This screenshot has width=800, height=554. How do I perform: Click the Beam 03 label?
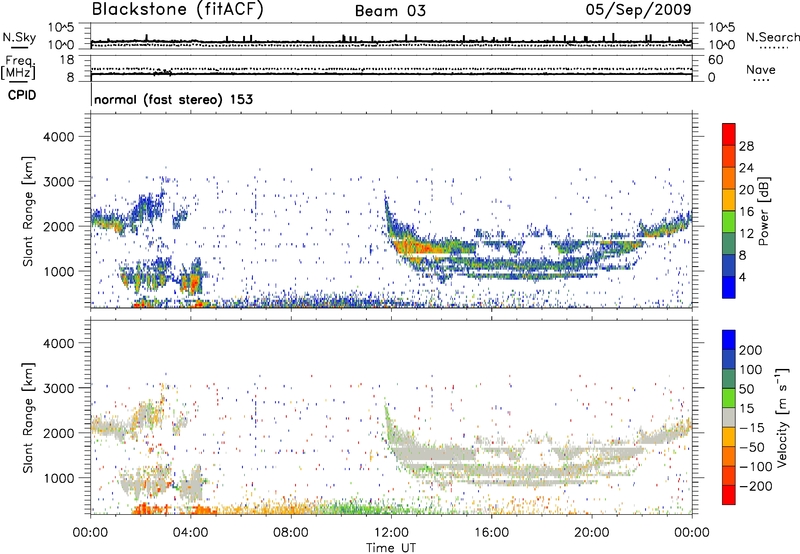click(390, 11)
